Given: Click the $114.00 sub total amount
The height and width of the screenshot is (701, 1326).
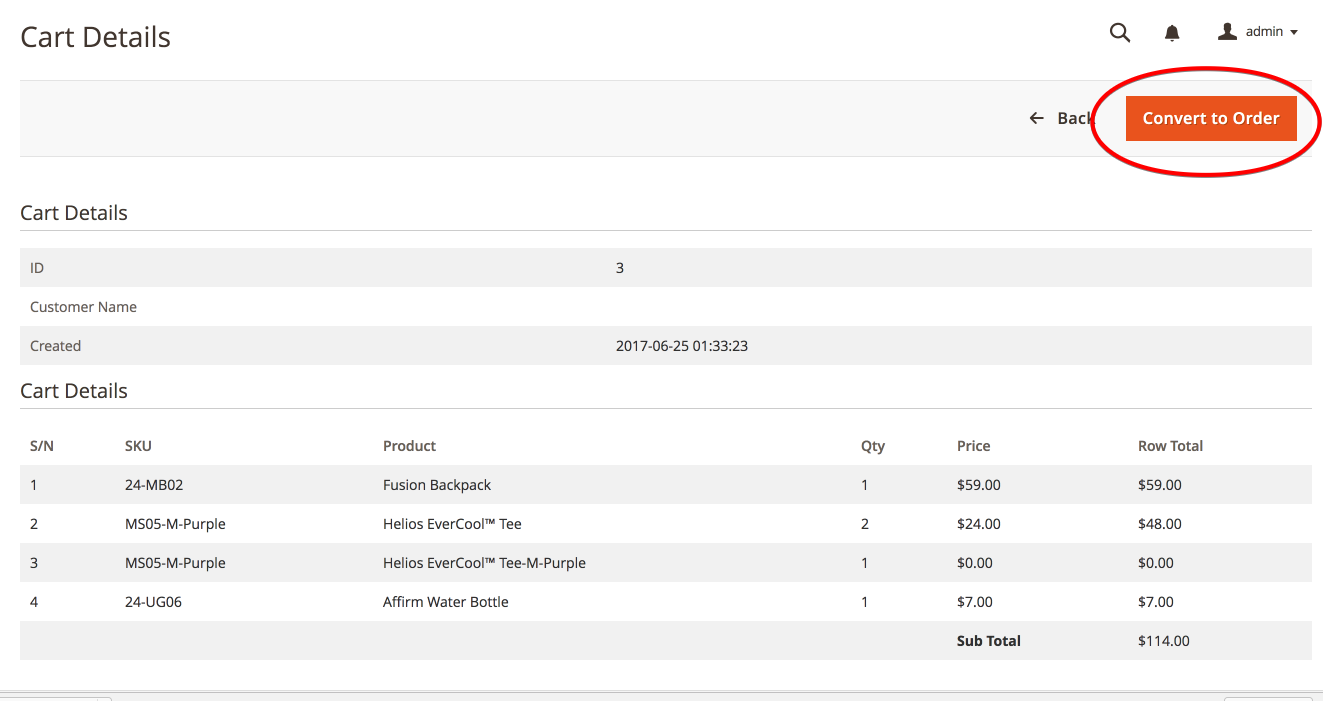Looking at the screenshot, I should [1163, 641].
